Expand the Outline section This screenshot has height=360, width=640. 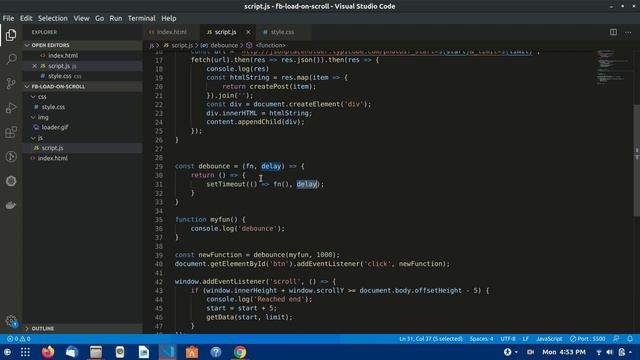[x=83, y=328]
